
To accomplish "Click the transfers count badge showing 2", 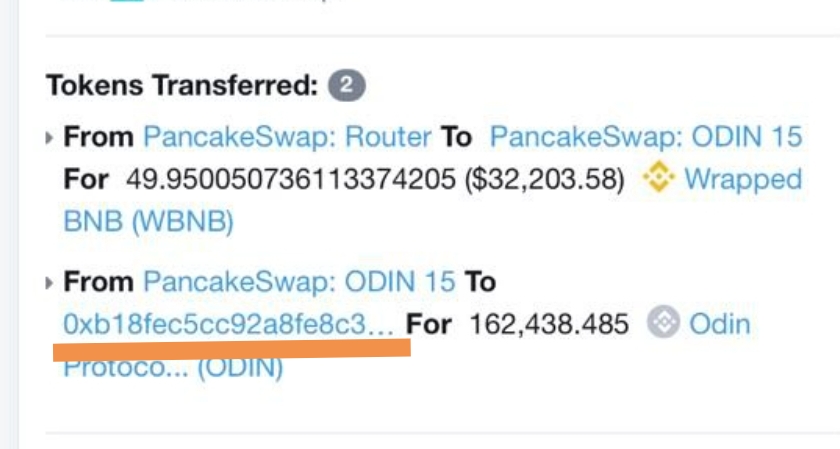I will tap(347, 86).
